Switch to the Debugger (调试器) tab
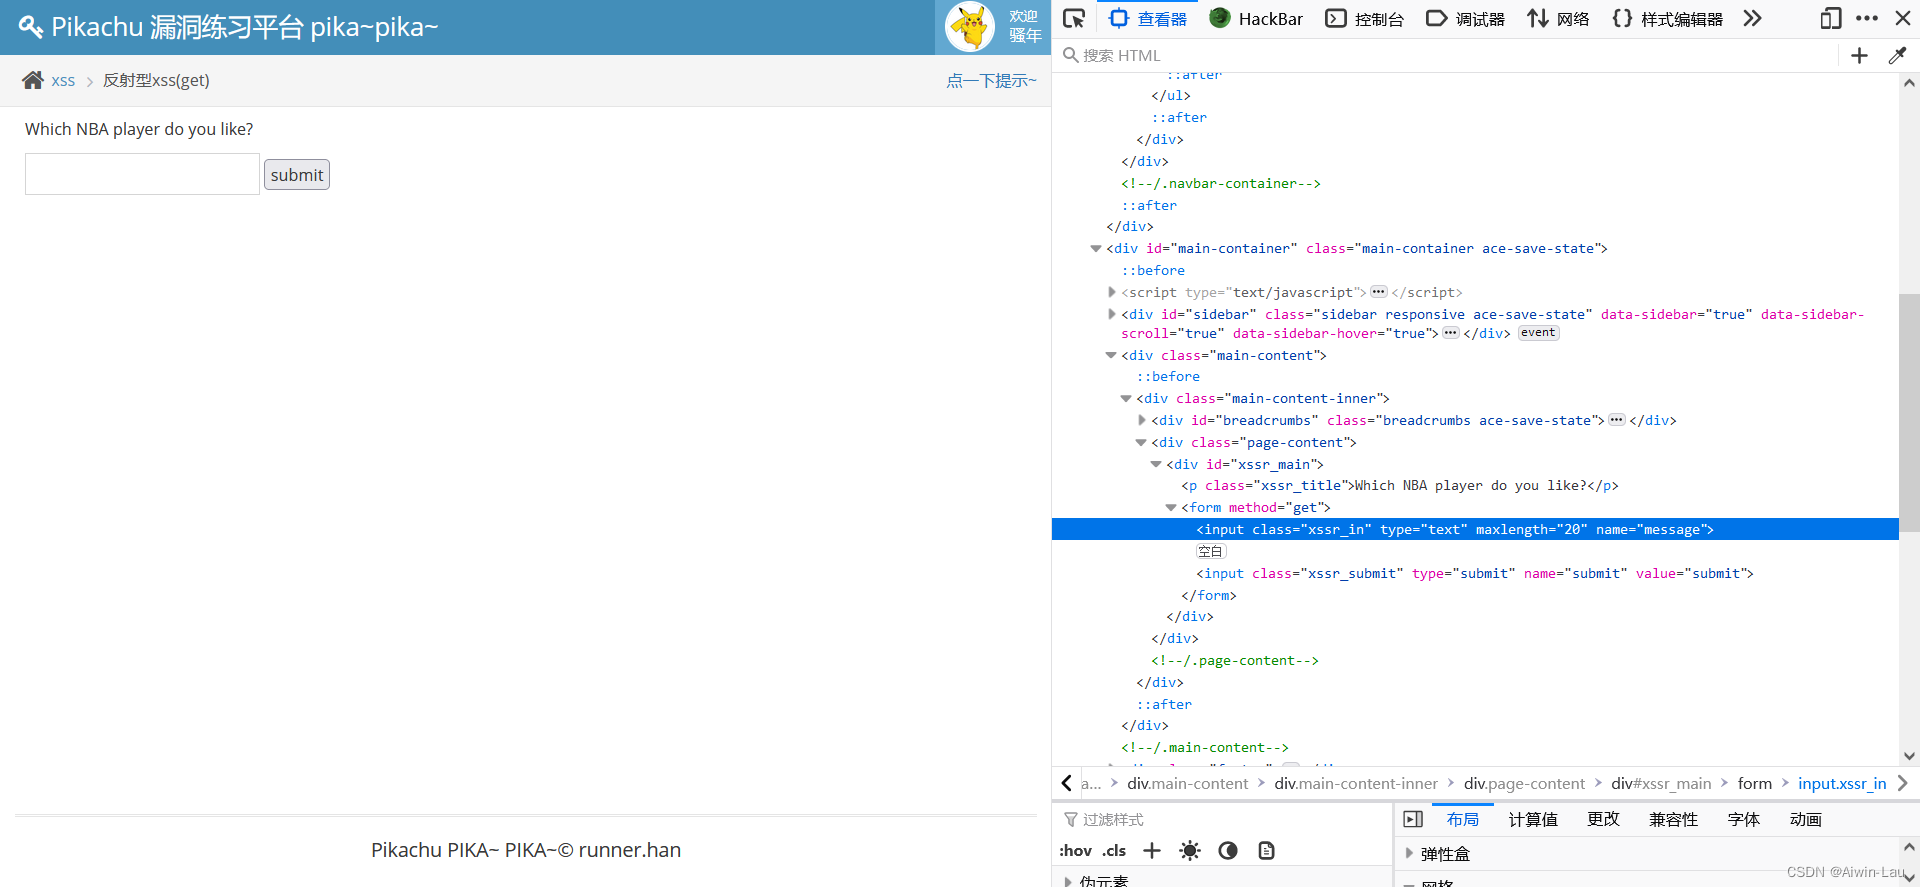1920x887 pixels. (1465, 19)
